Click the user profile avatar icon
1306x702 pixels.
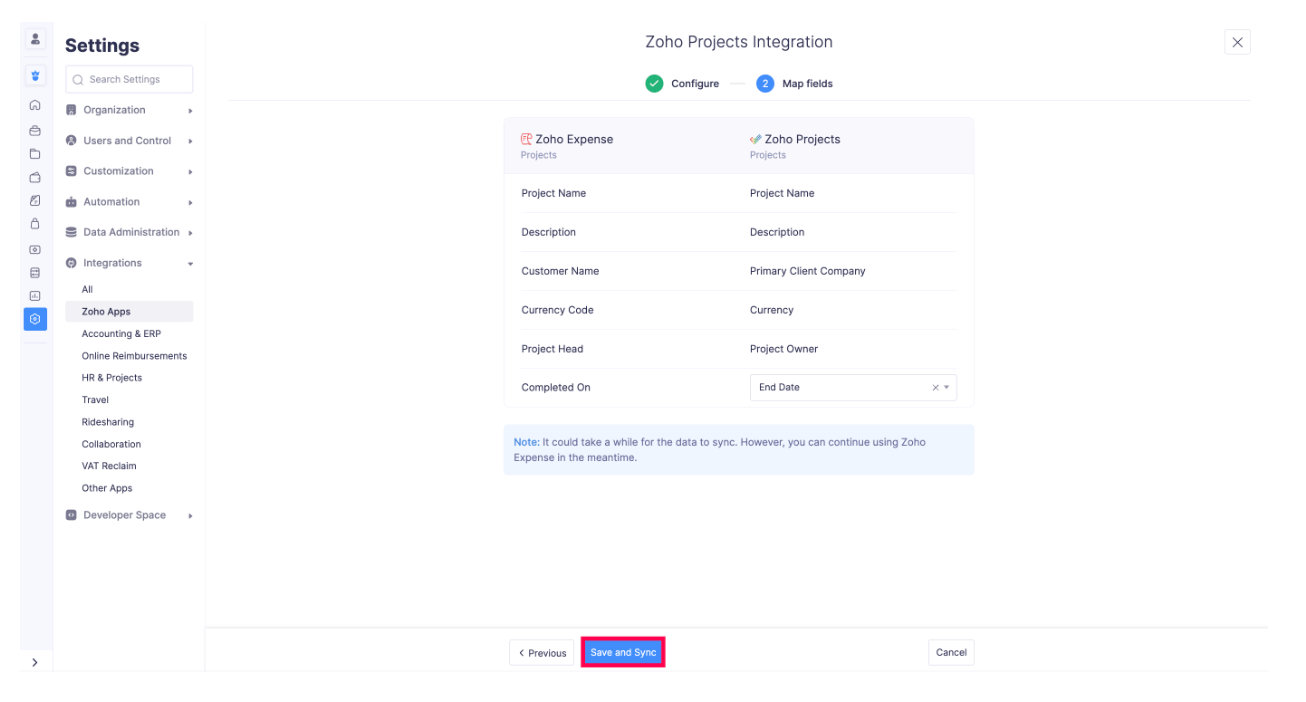point(36,38)
